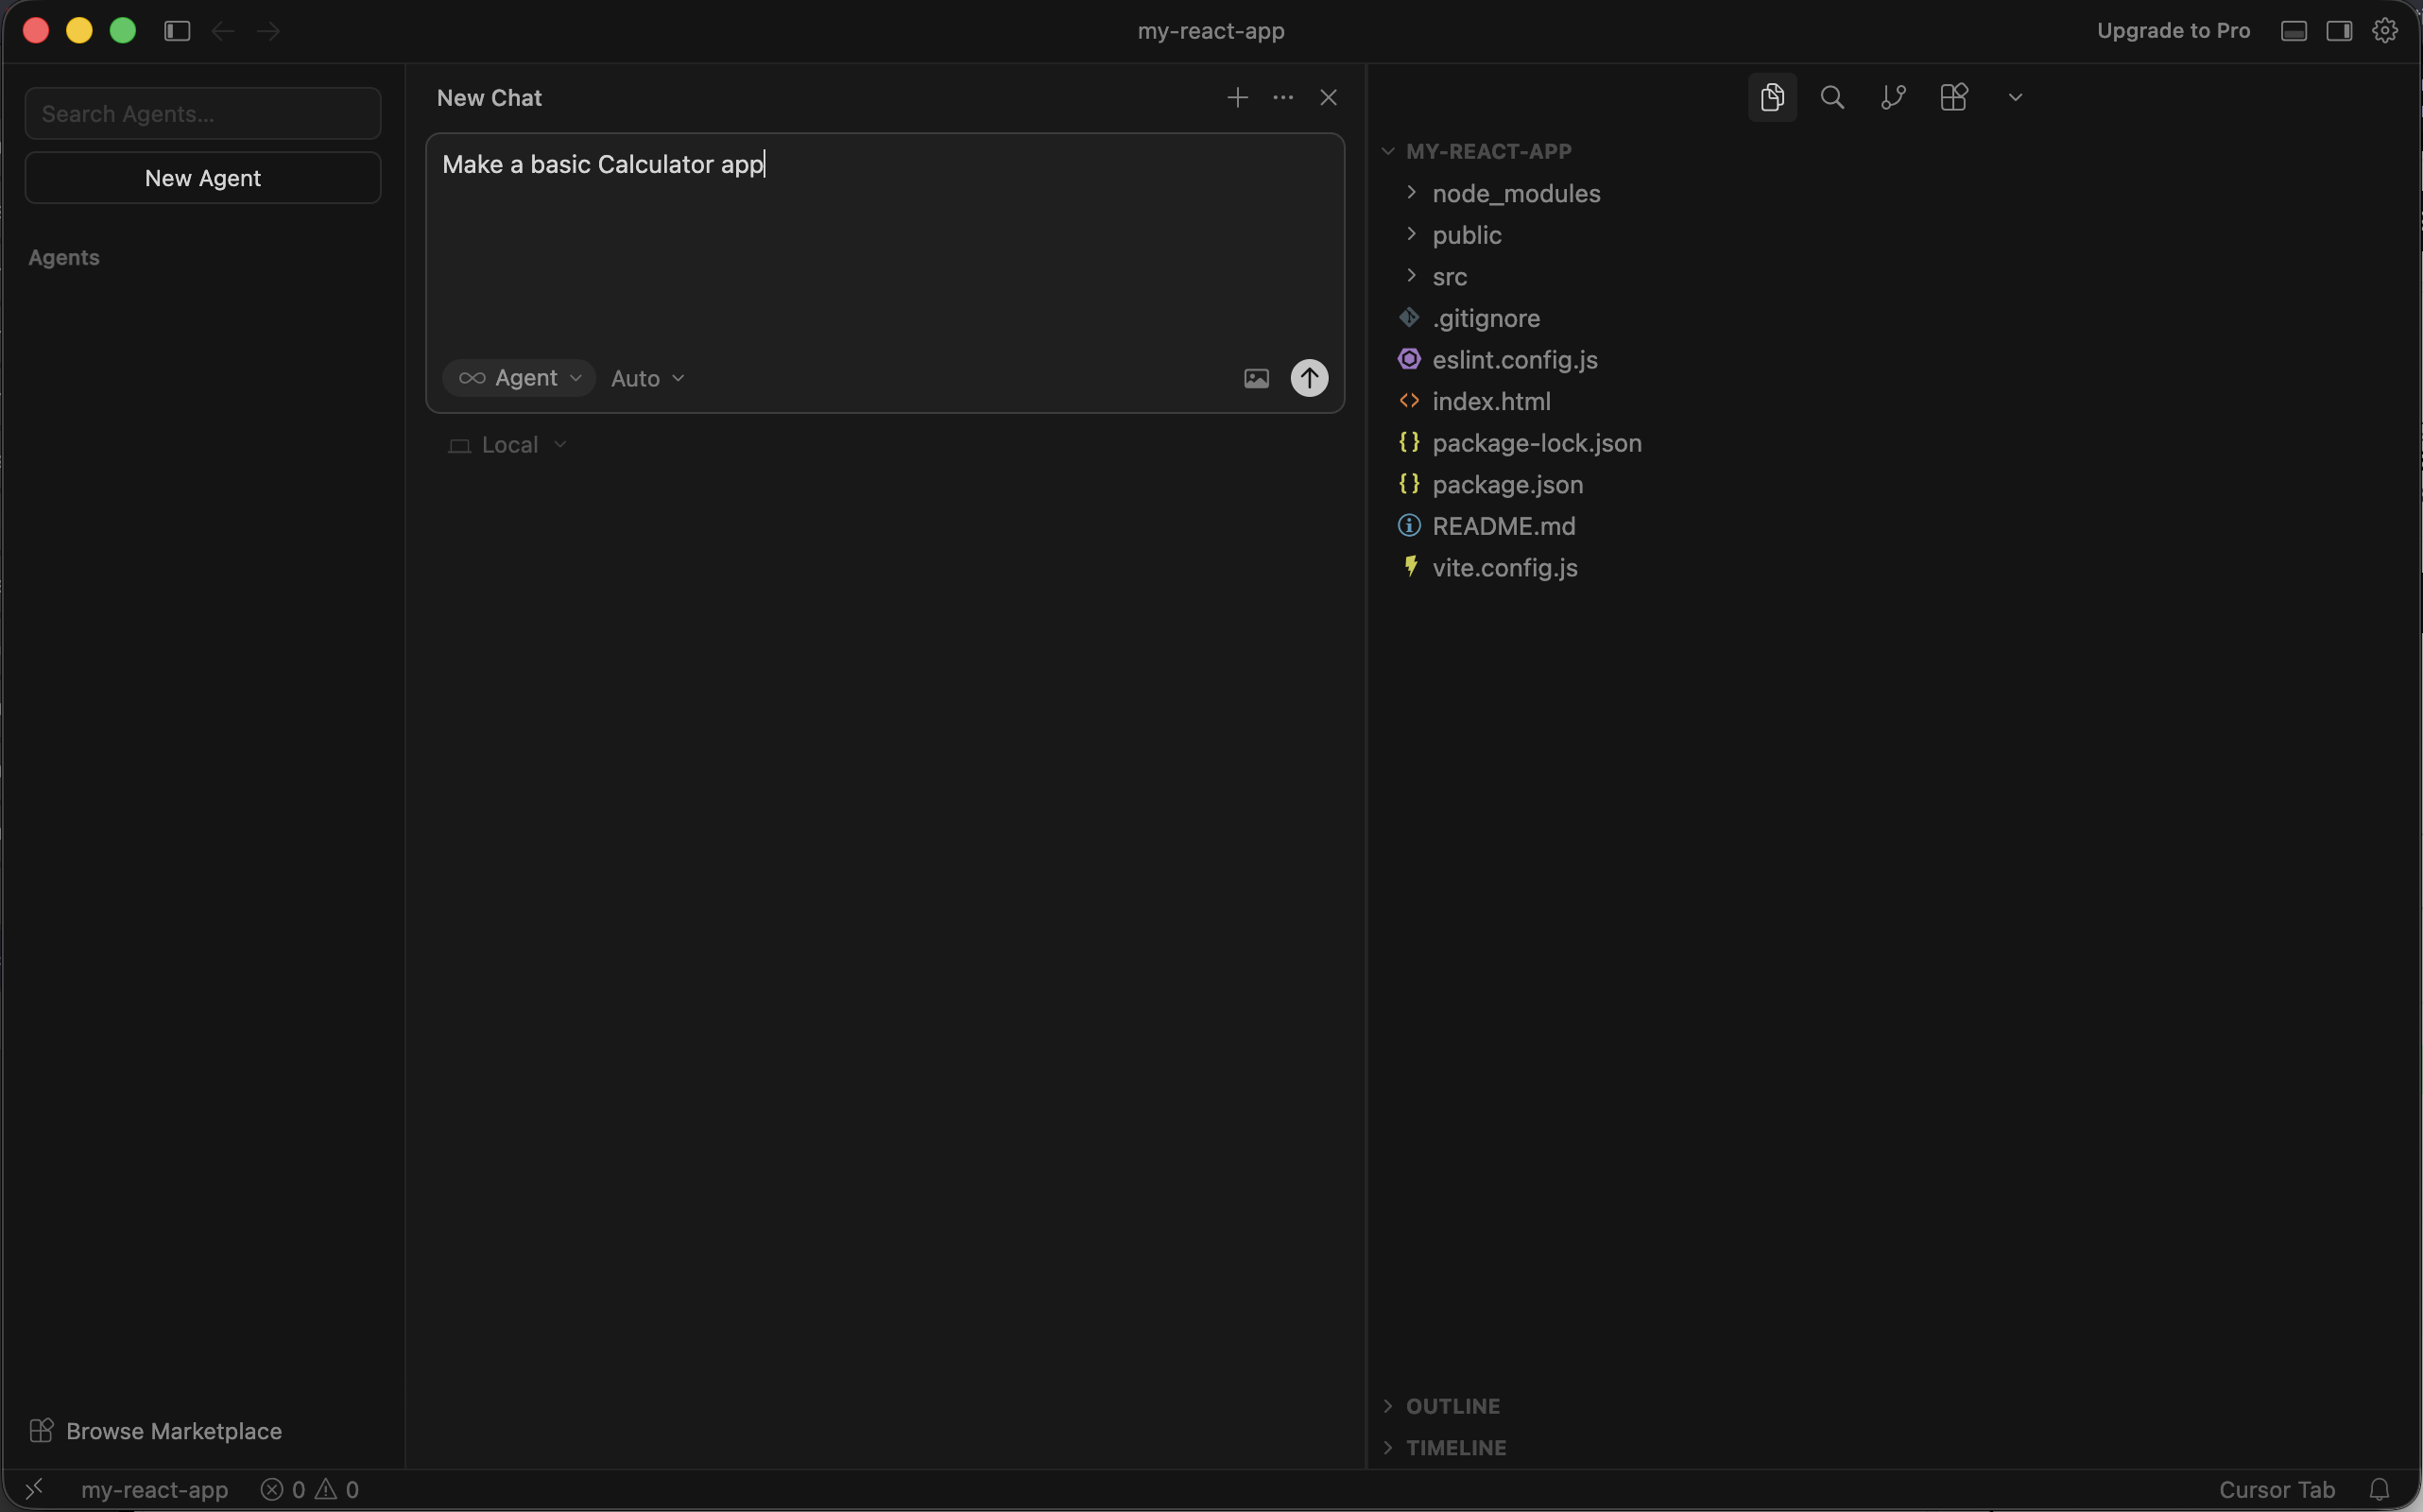Expand the node_modules folder

(1411, 193)
